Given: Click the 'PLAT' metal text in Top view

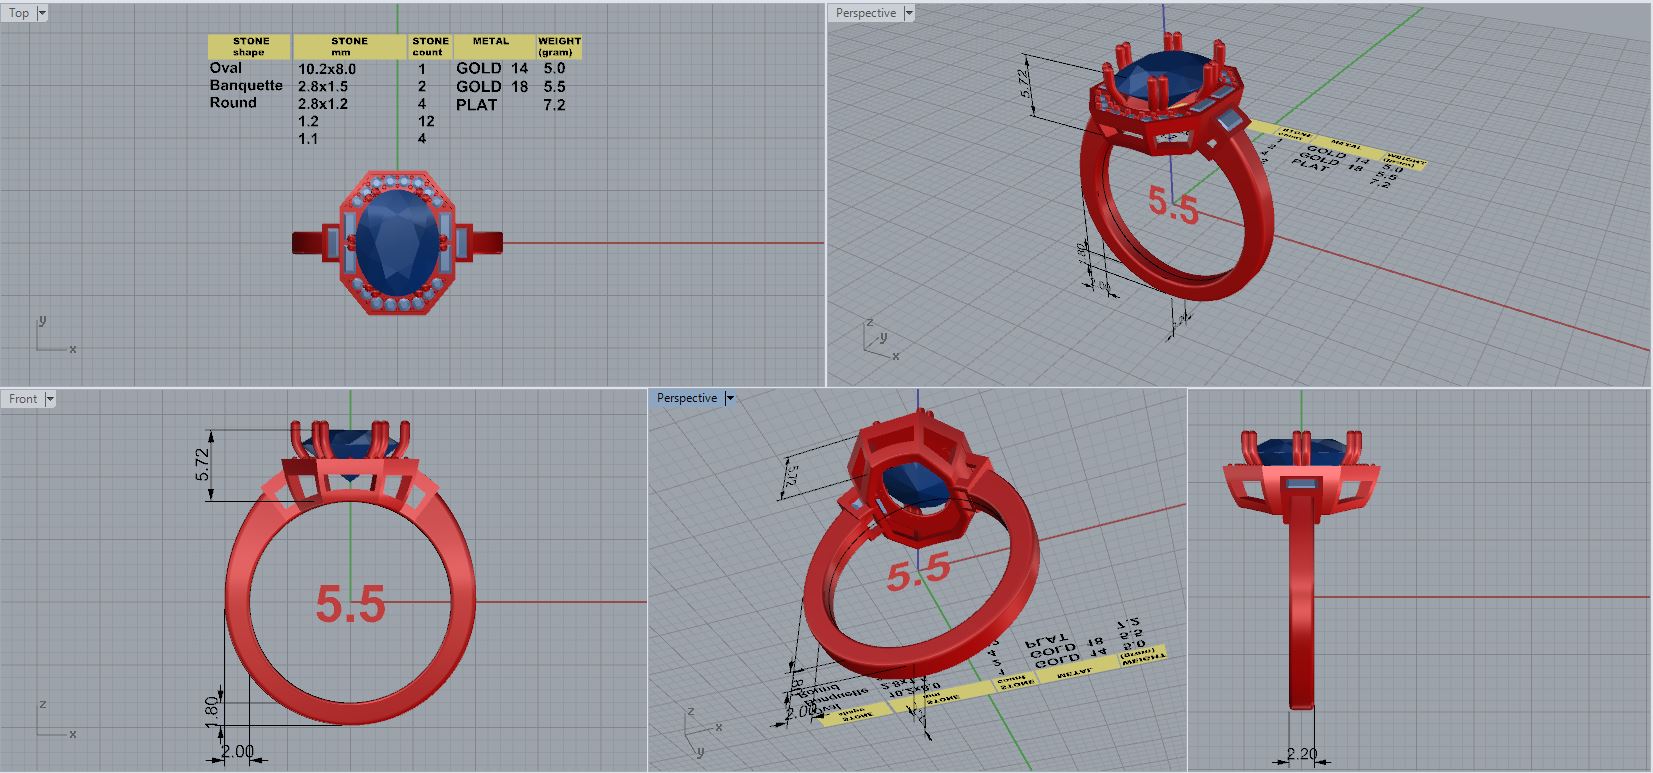Looking at the screenshot, I should coord(477,104).
